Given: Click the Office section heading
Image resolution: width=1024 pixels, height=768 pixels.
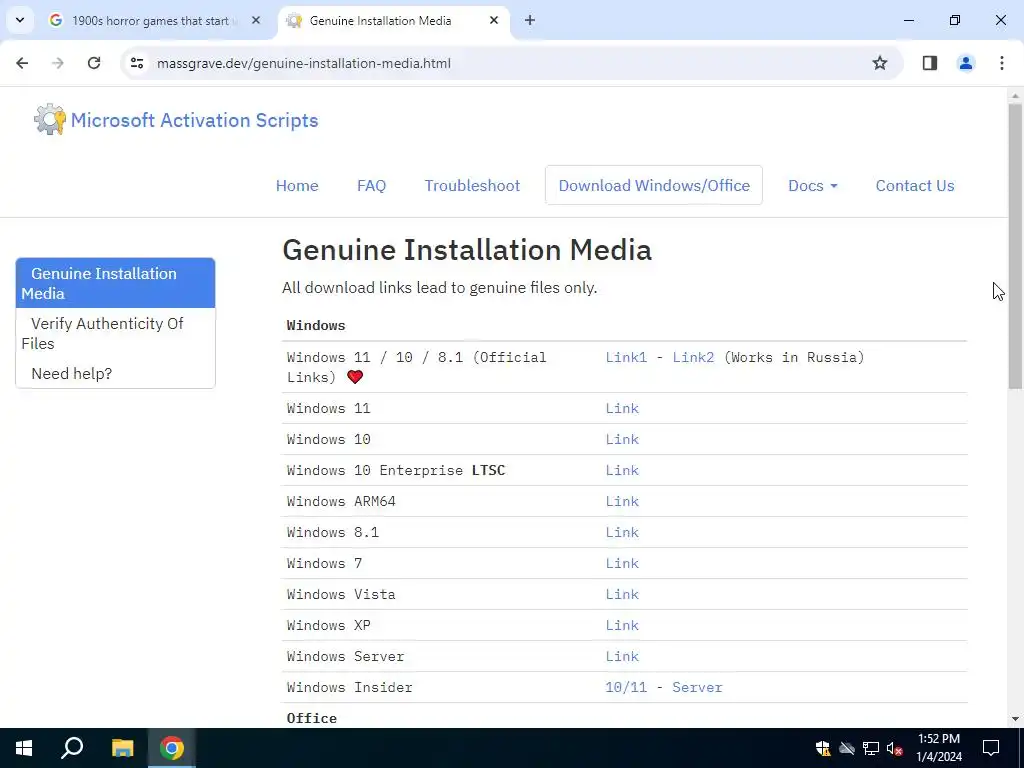Looking at the screenshot, I should [312, 718].
